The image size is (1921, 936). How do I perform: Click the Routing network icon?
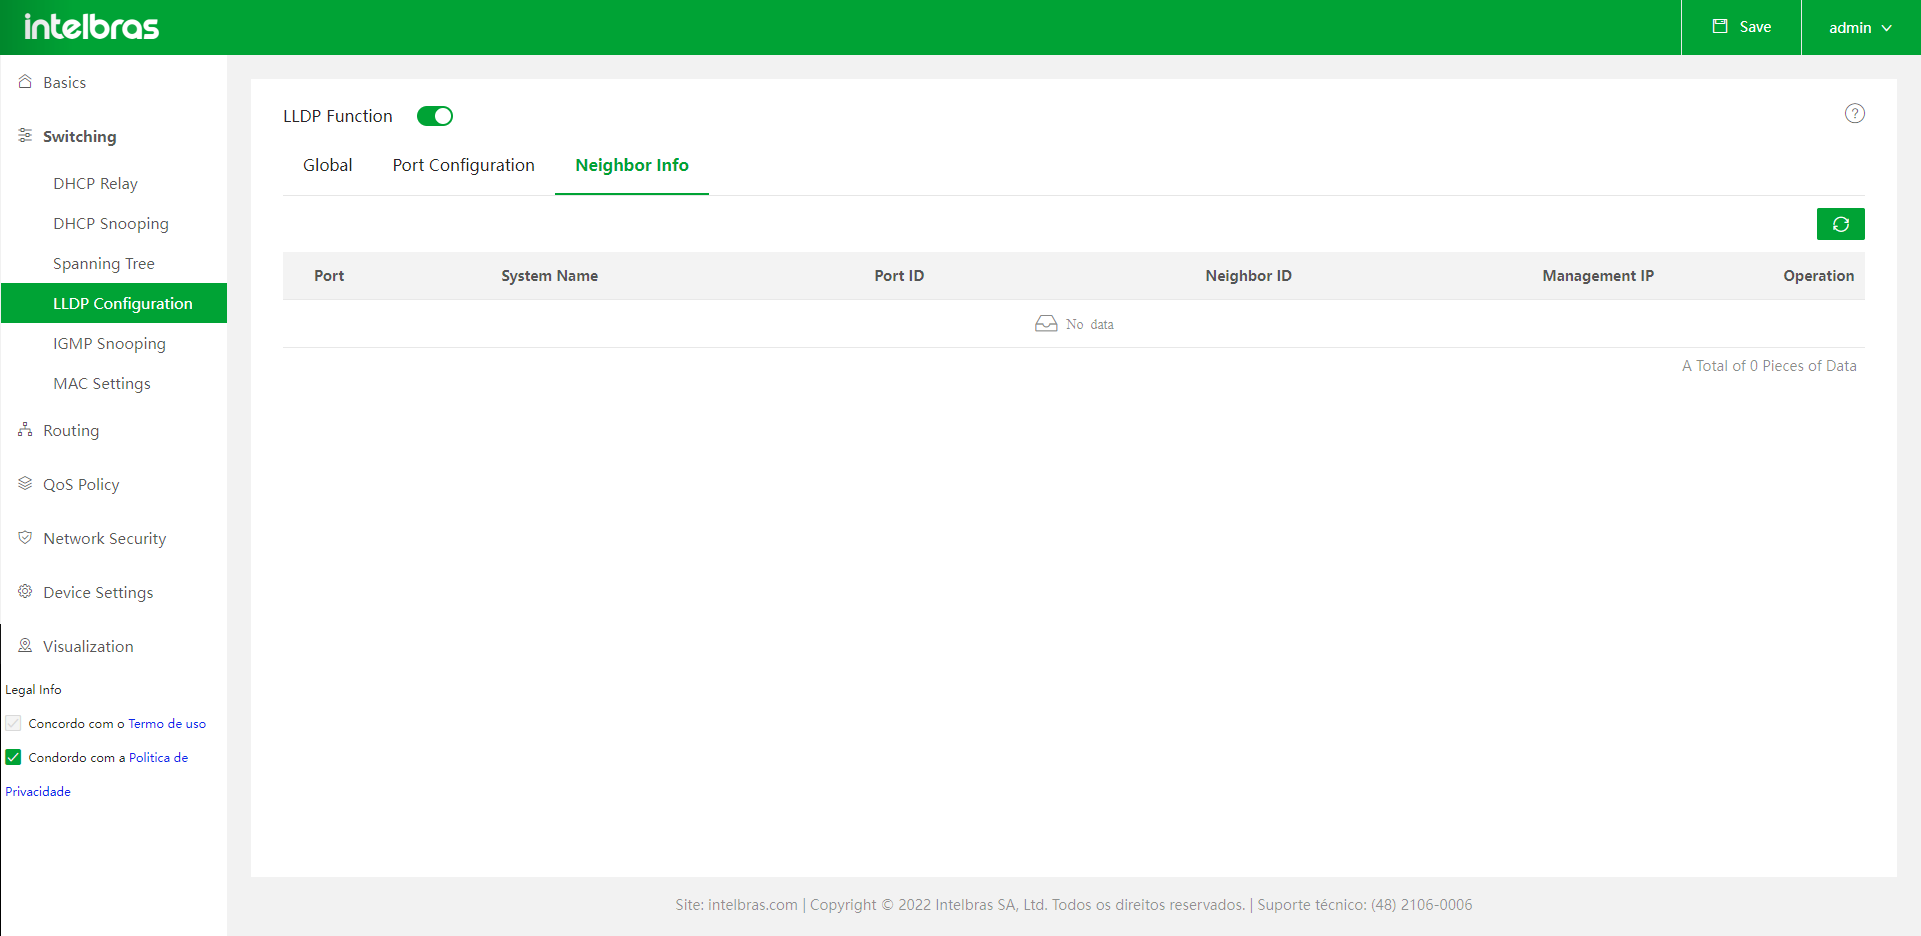pyautogui.click(x=25, y=430)
